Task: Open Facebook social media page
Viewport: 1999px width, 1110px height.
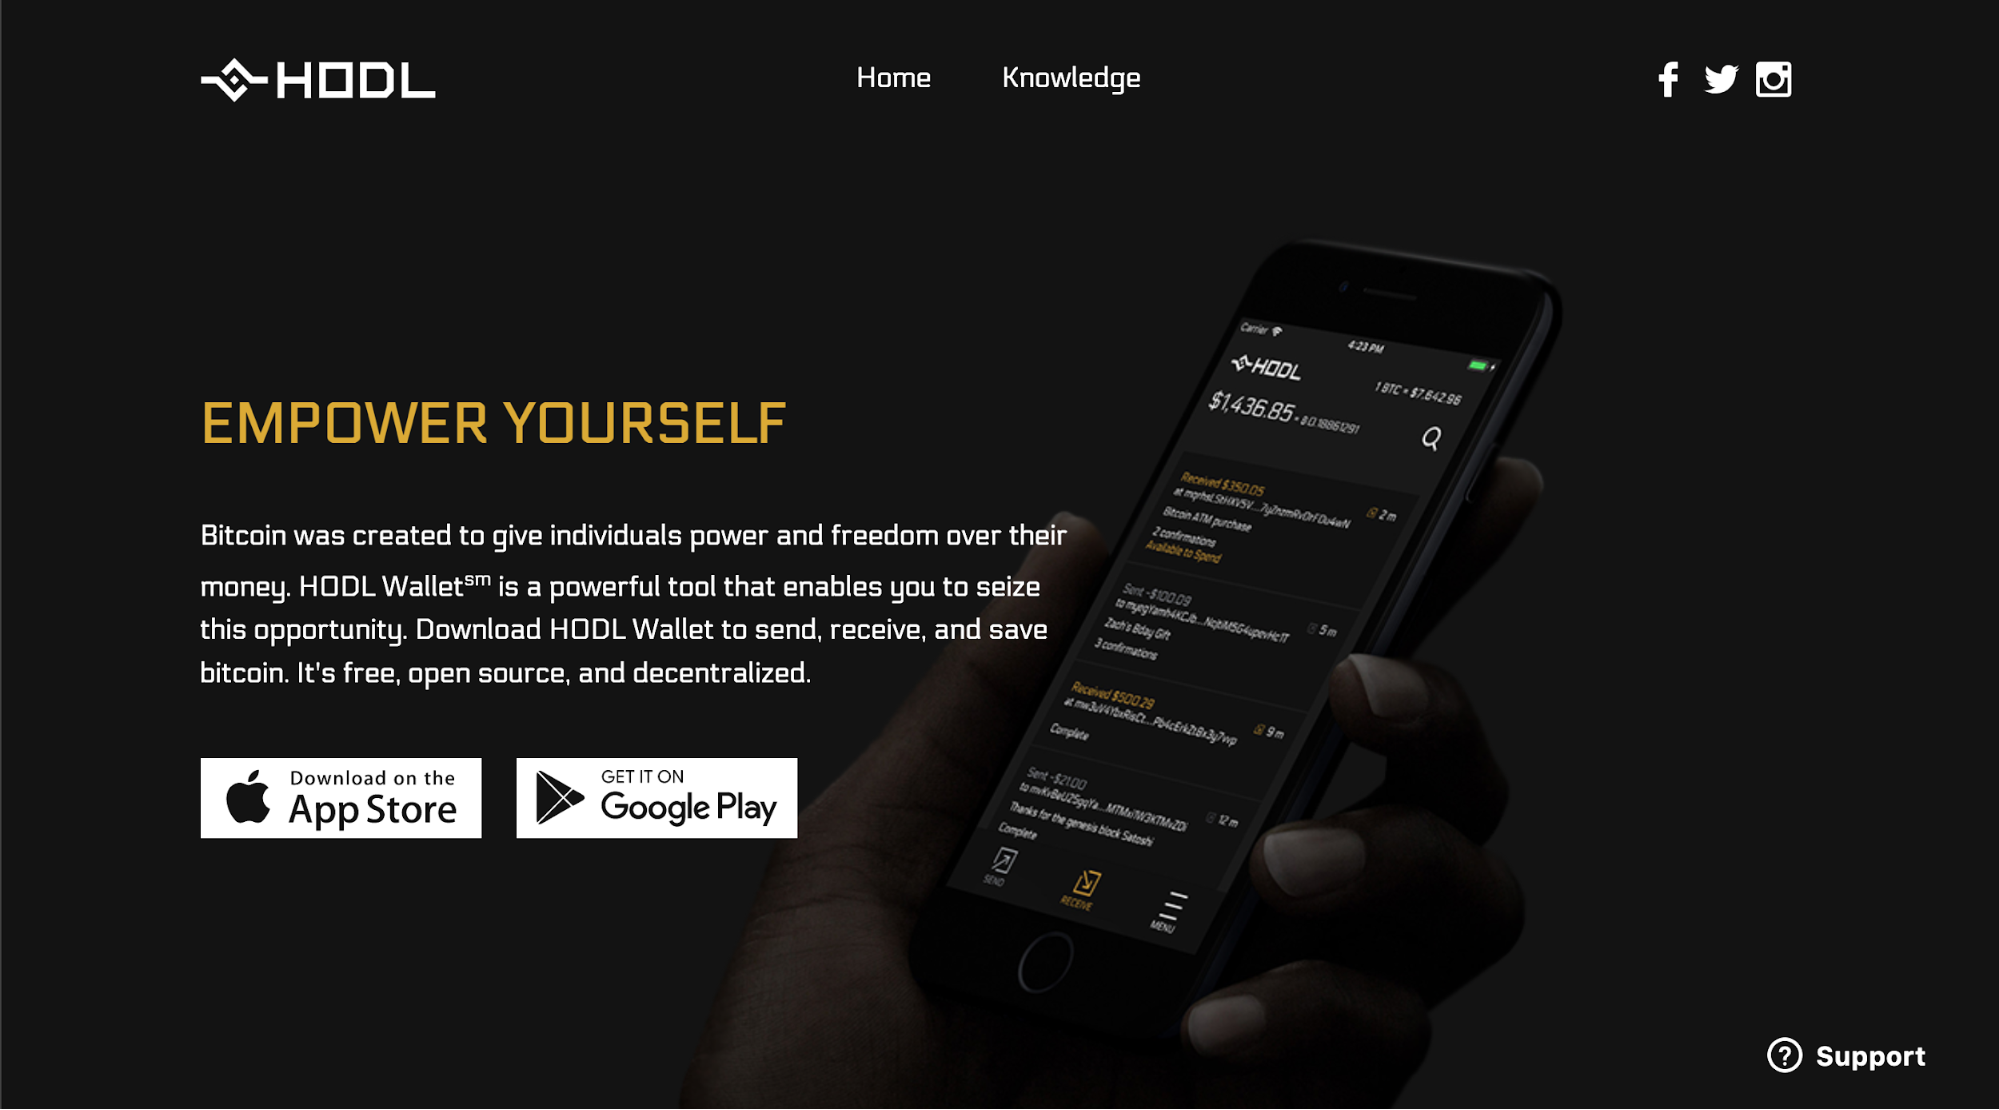Action: 1668,77
